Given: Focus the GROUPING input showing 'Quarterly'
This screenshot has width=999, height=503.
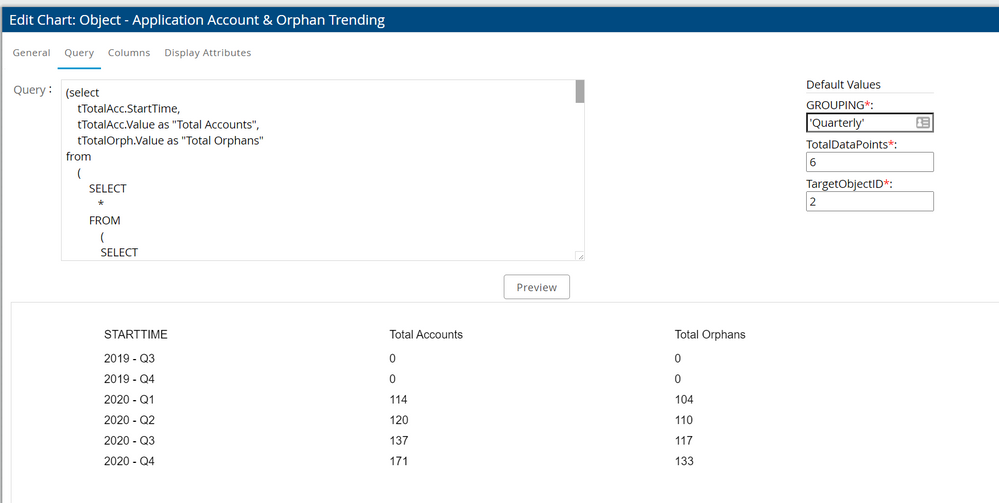Looking at the screenshot, I should click(x=858, y=122).
